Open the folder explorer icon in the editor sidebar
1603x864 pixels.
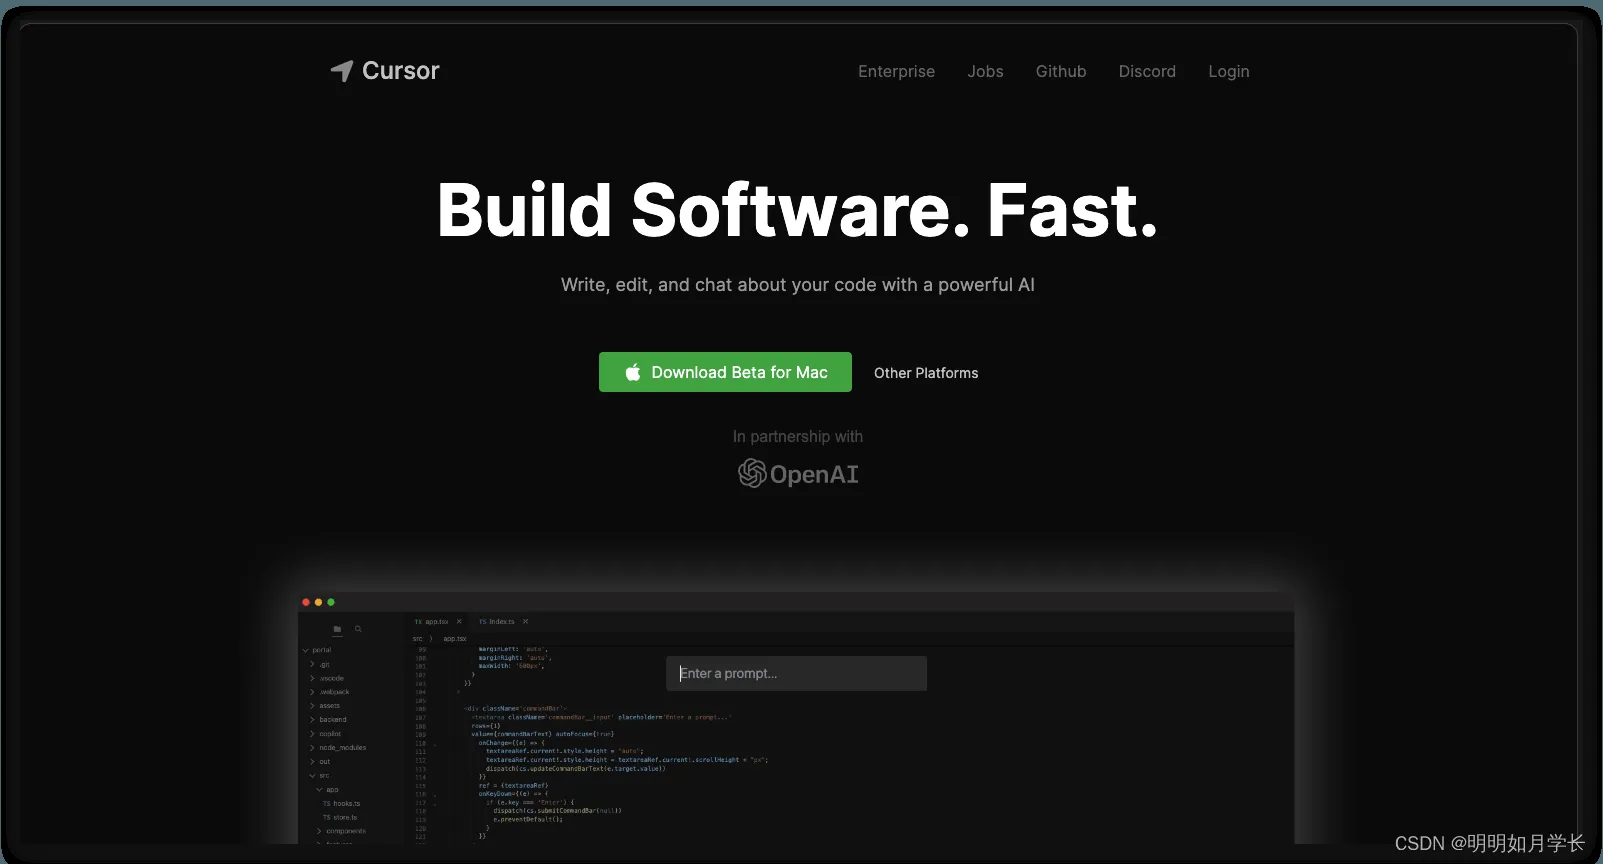click(337, 629)
